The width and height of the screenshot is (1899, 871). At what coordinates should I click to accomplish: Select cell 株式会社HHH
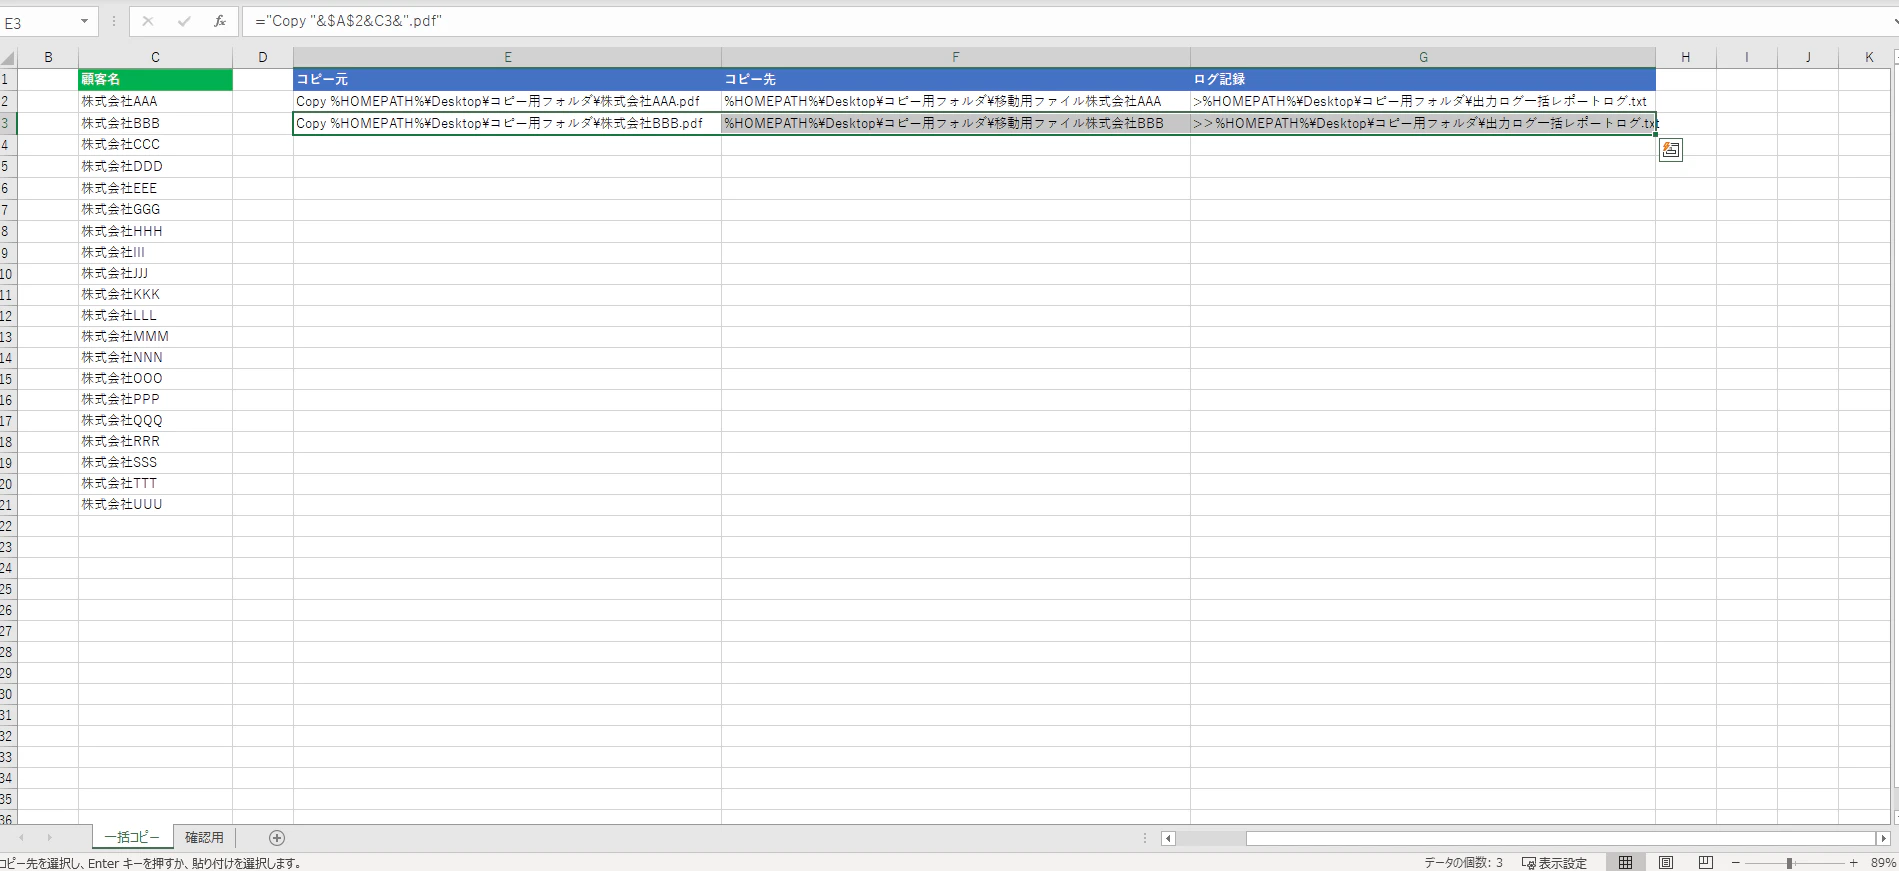(x=155, y=231)
